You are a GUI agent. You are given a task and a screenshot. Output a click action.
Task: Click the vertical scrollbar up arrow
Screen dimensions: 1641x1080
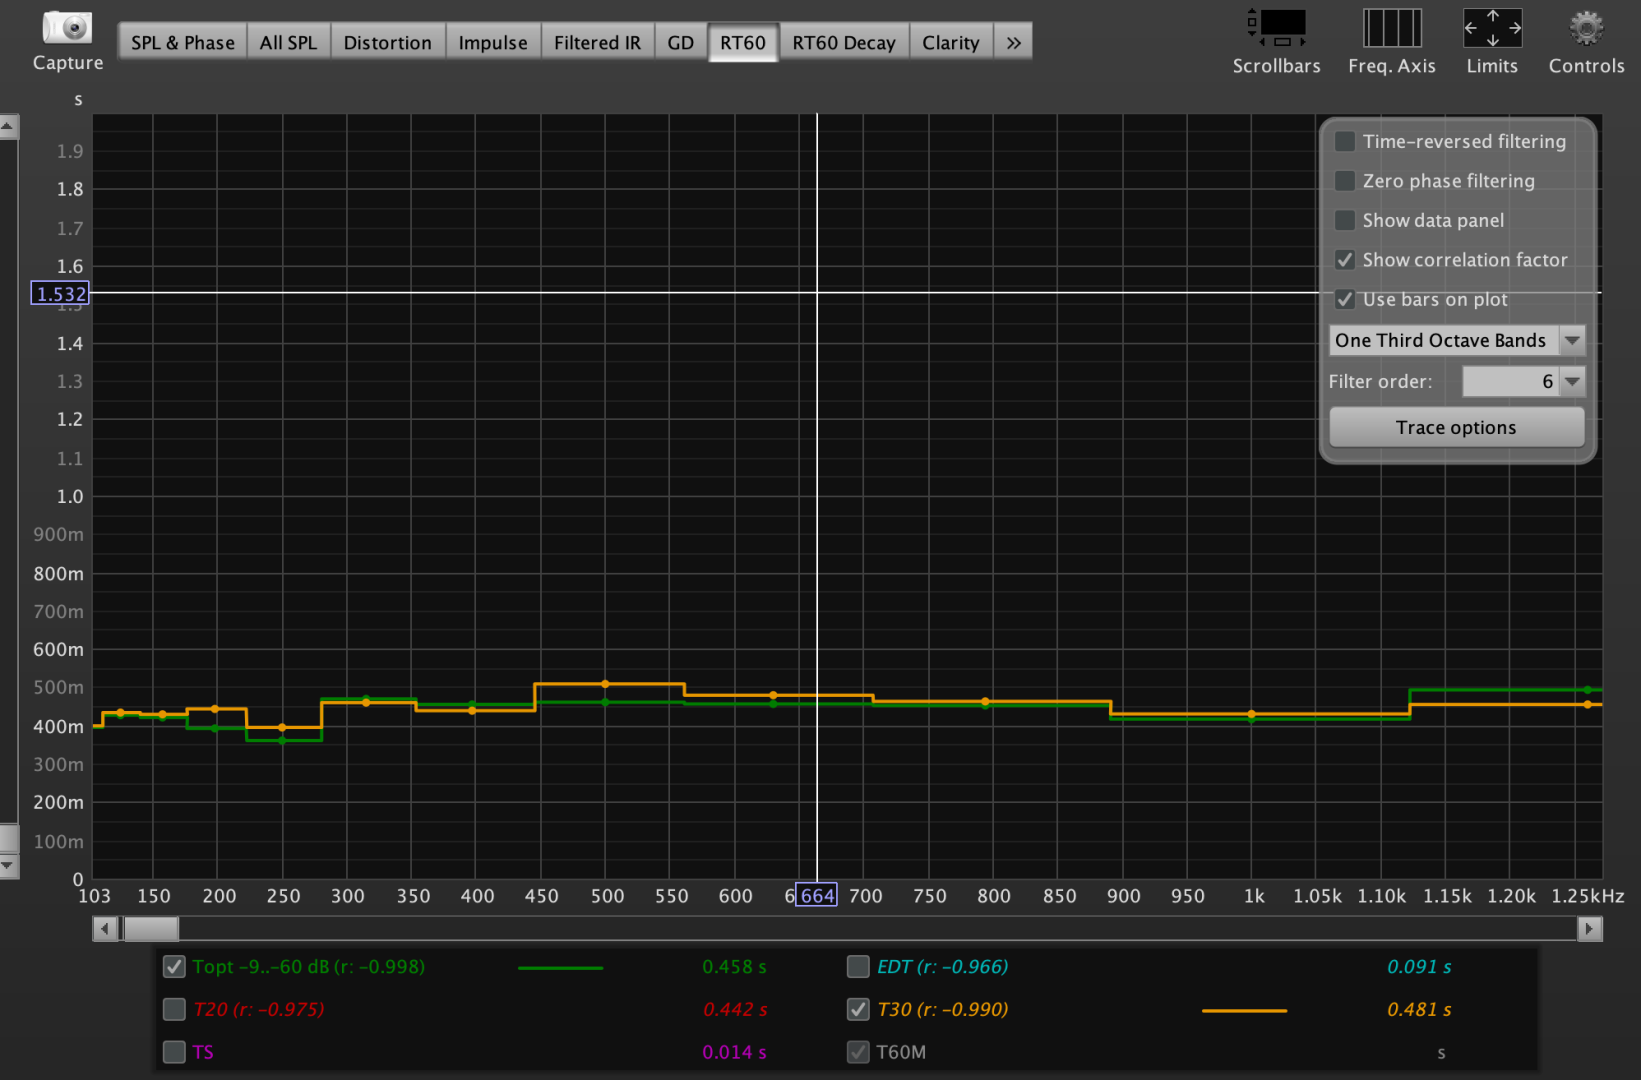pyautogui.click(x=8, y=127)
